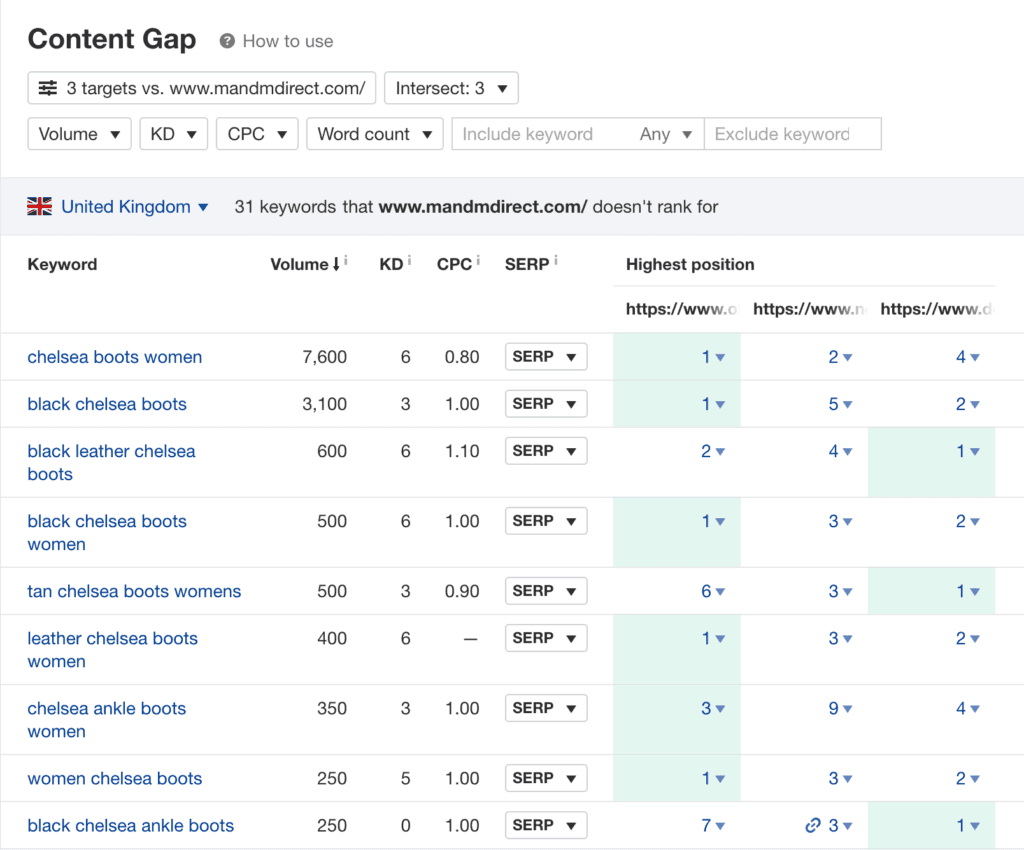
Task: Open SERP dropdown for women chelsea boots
Action: coord(546,778)
